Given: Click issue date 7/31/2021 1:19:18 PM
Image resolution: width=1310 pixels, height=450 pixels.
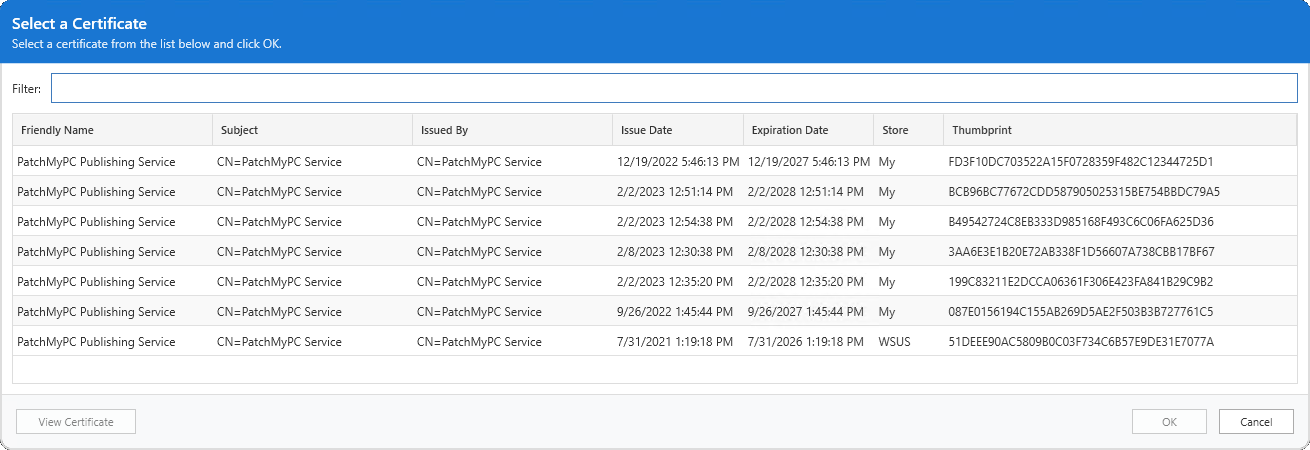Looking at the screenshot, I should point(675,342).
